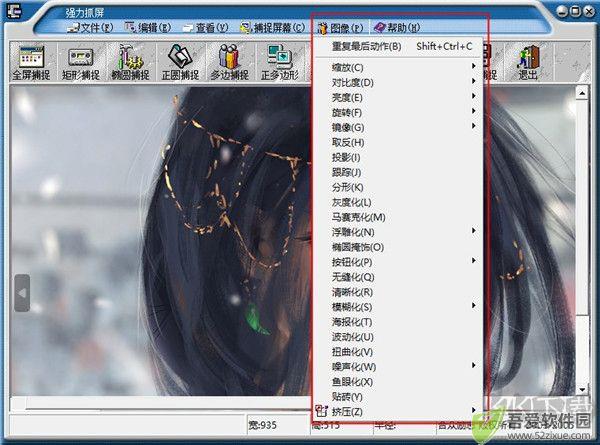Apply 马赛克化(M) mosaic effect
600x445 pixels.
398,217
